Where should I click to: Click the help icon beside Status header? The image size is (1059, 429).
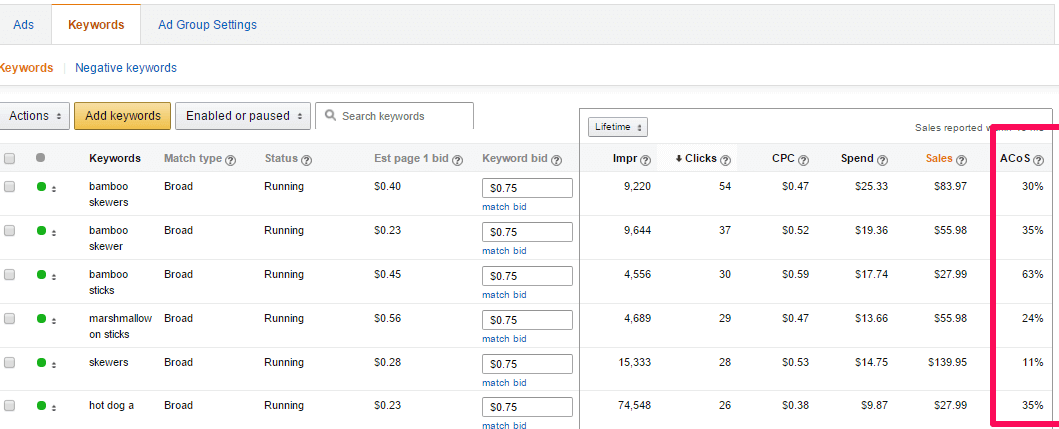click(306, 159)
